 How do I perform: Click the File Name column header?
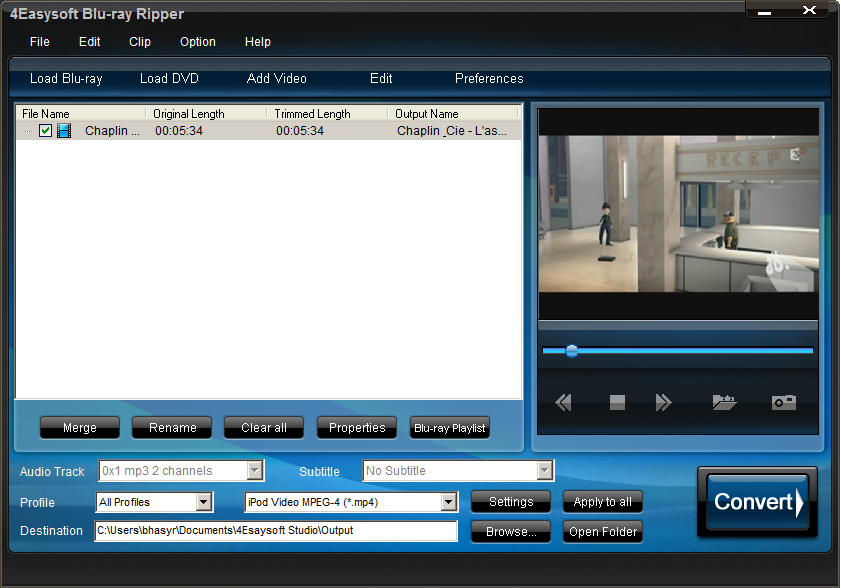pyautogui.click(x=80, y=114)
